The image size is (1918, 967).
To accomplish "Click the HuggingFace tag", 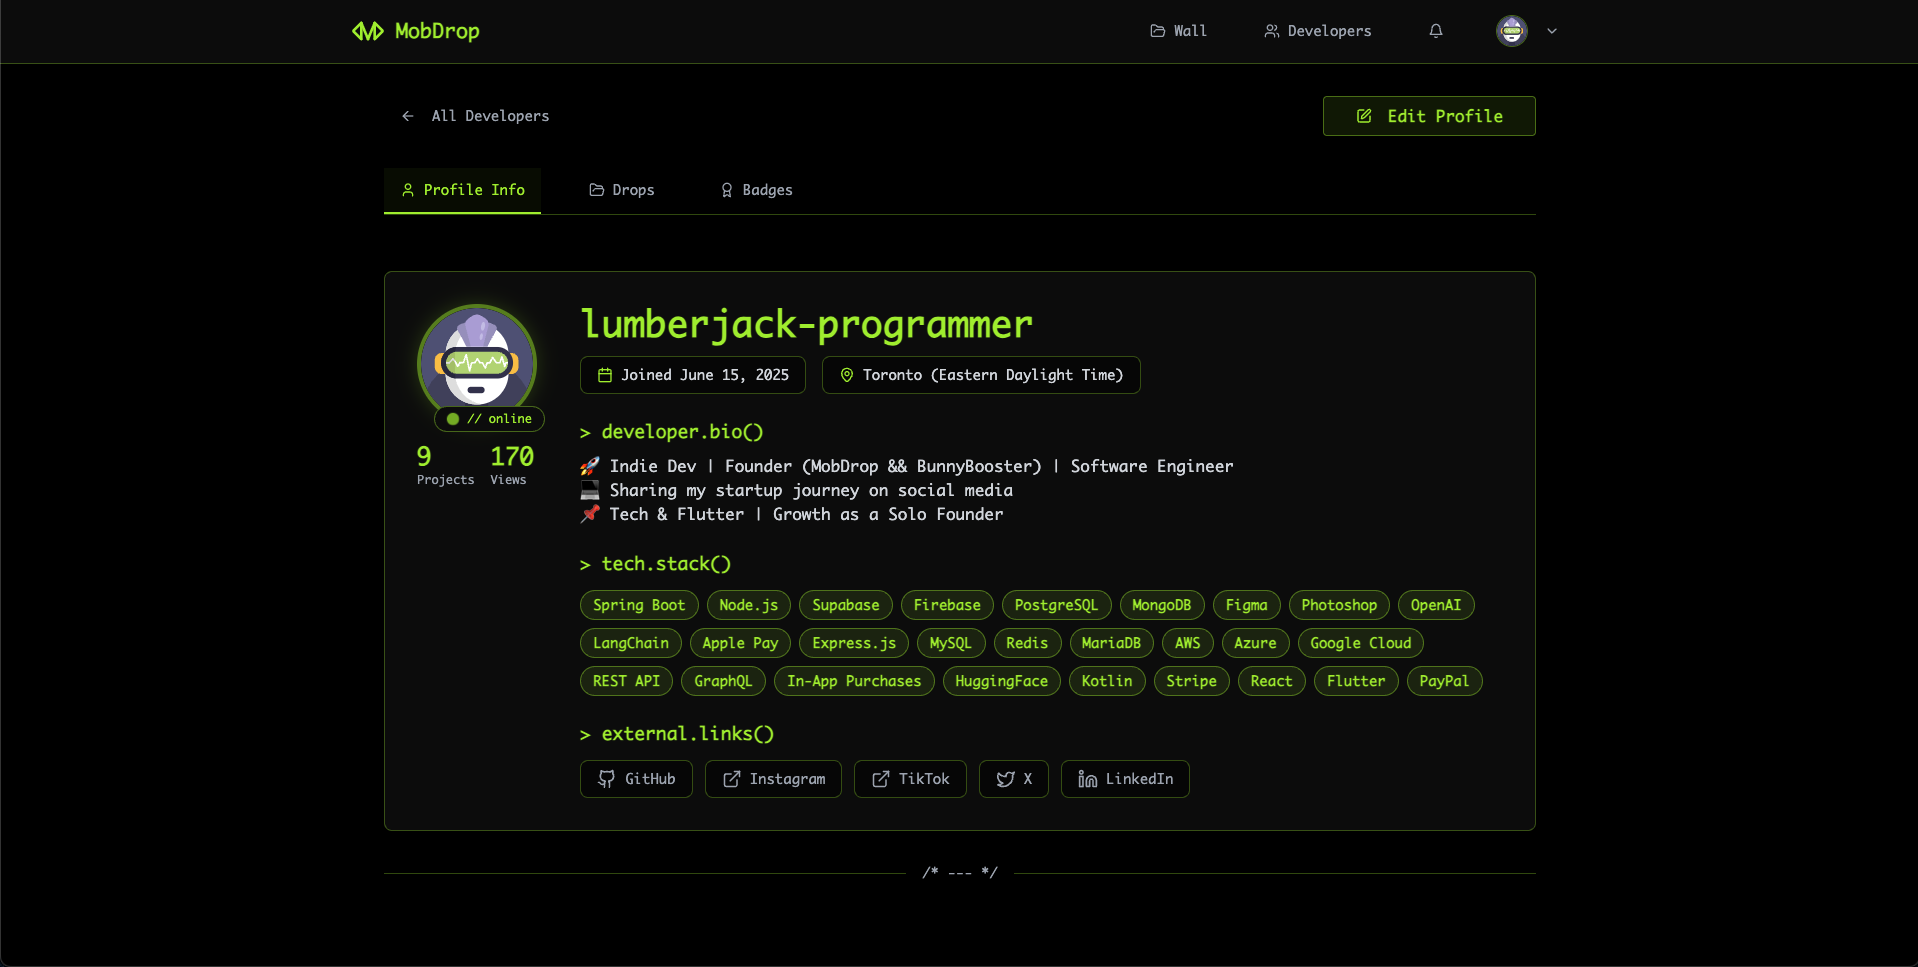I will (x=1001, y=681).
